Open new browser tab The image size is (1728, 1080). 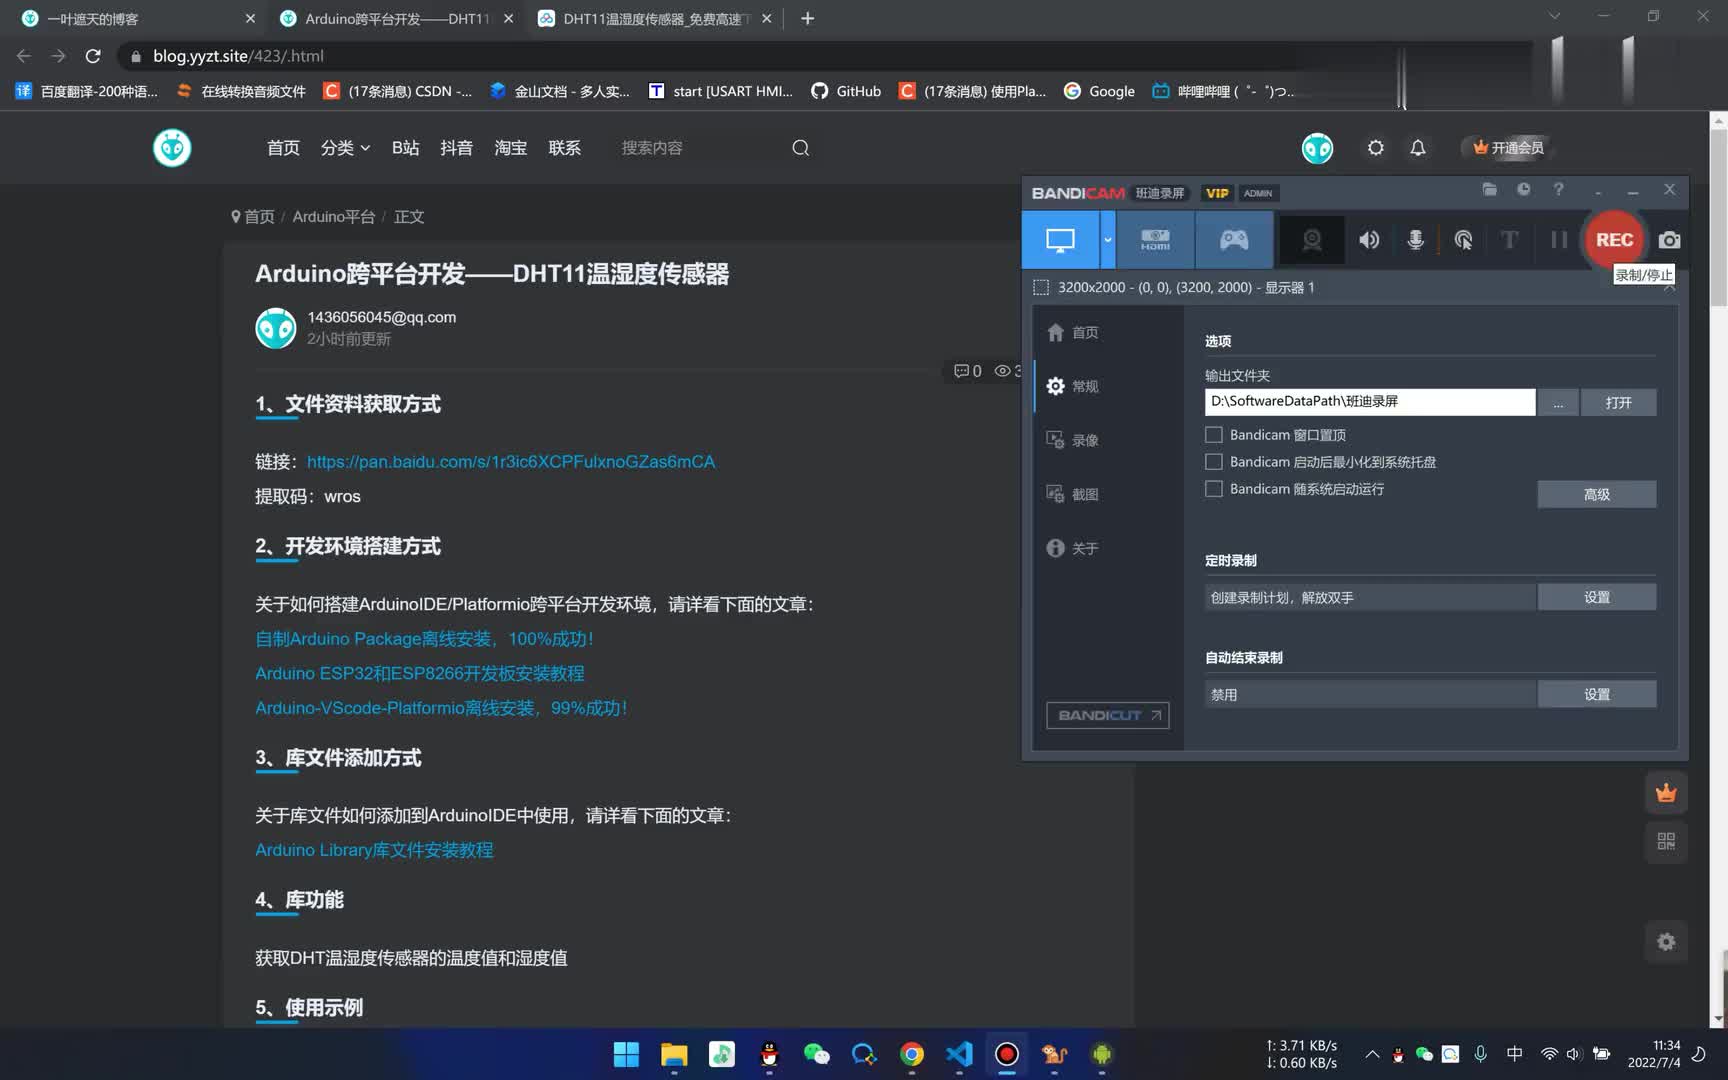click(808, 19)
